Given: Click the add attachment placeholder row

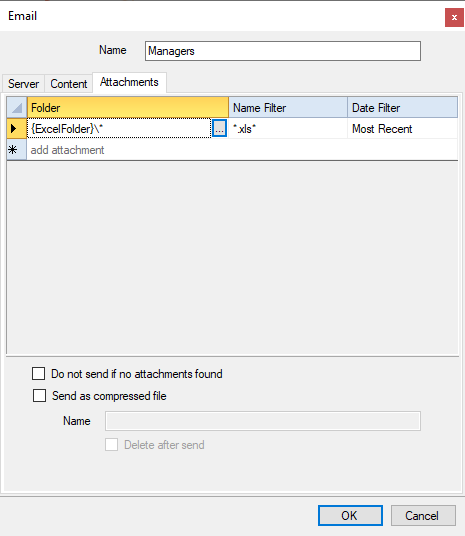Looking at the screenshot, I should click(x=242, y=150).
